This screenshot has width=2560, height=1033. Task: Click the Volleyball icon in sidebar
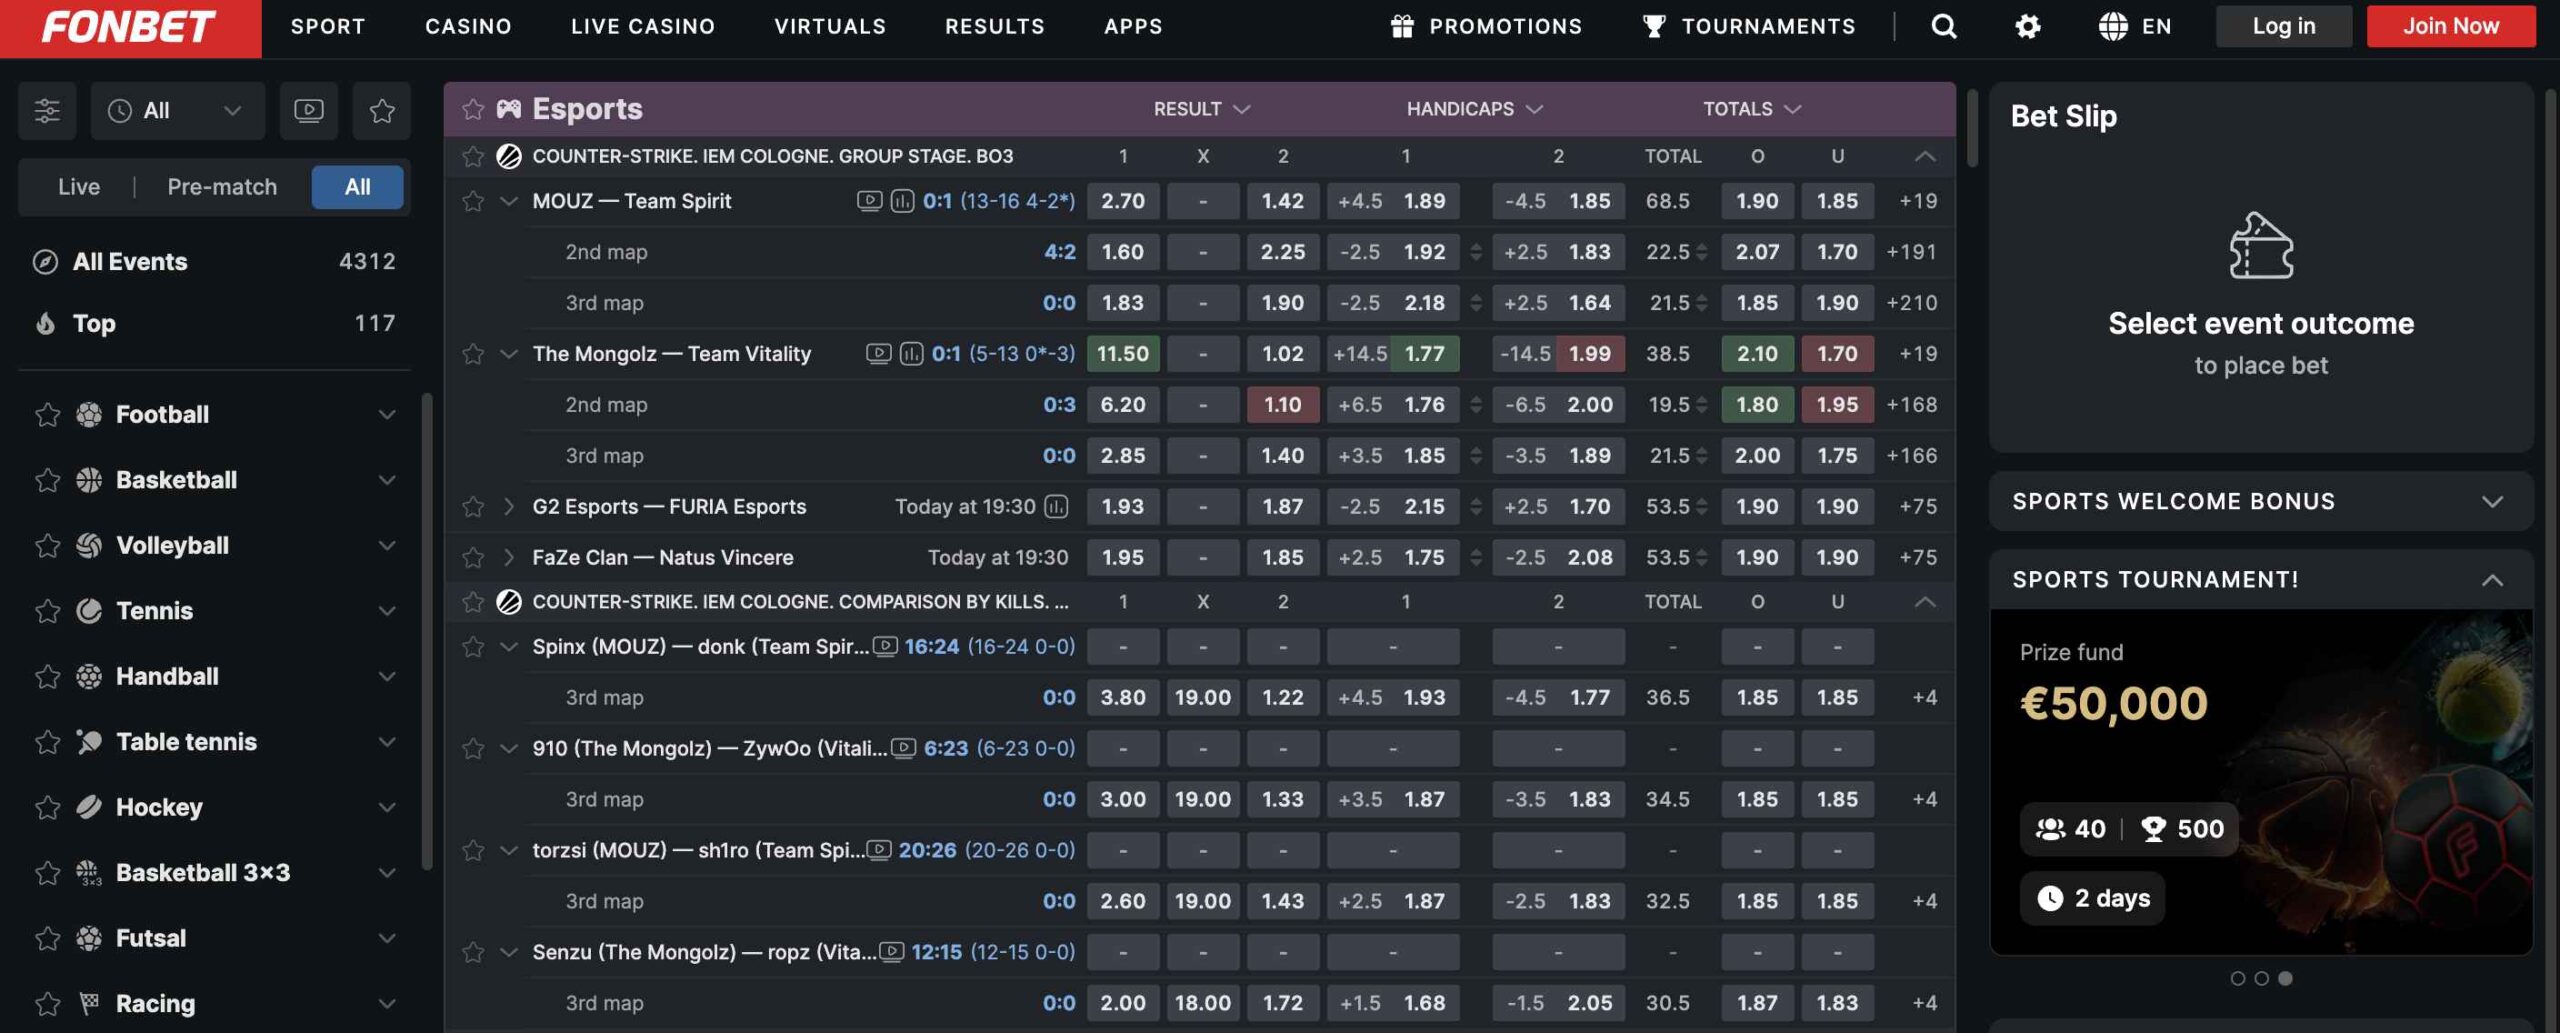pos(89,545)
